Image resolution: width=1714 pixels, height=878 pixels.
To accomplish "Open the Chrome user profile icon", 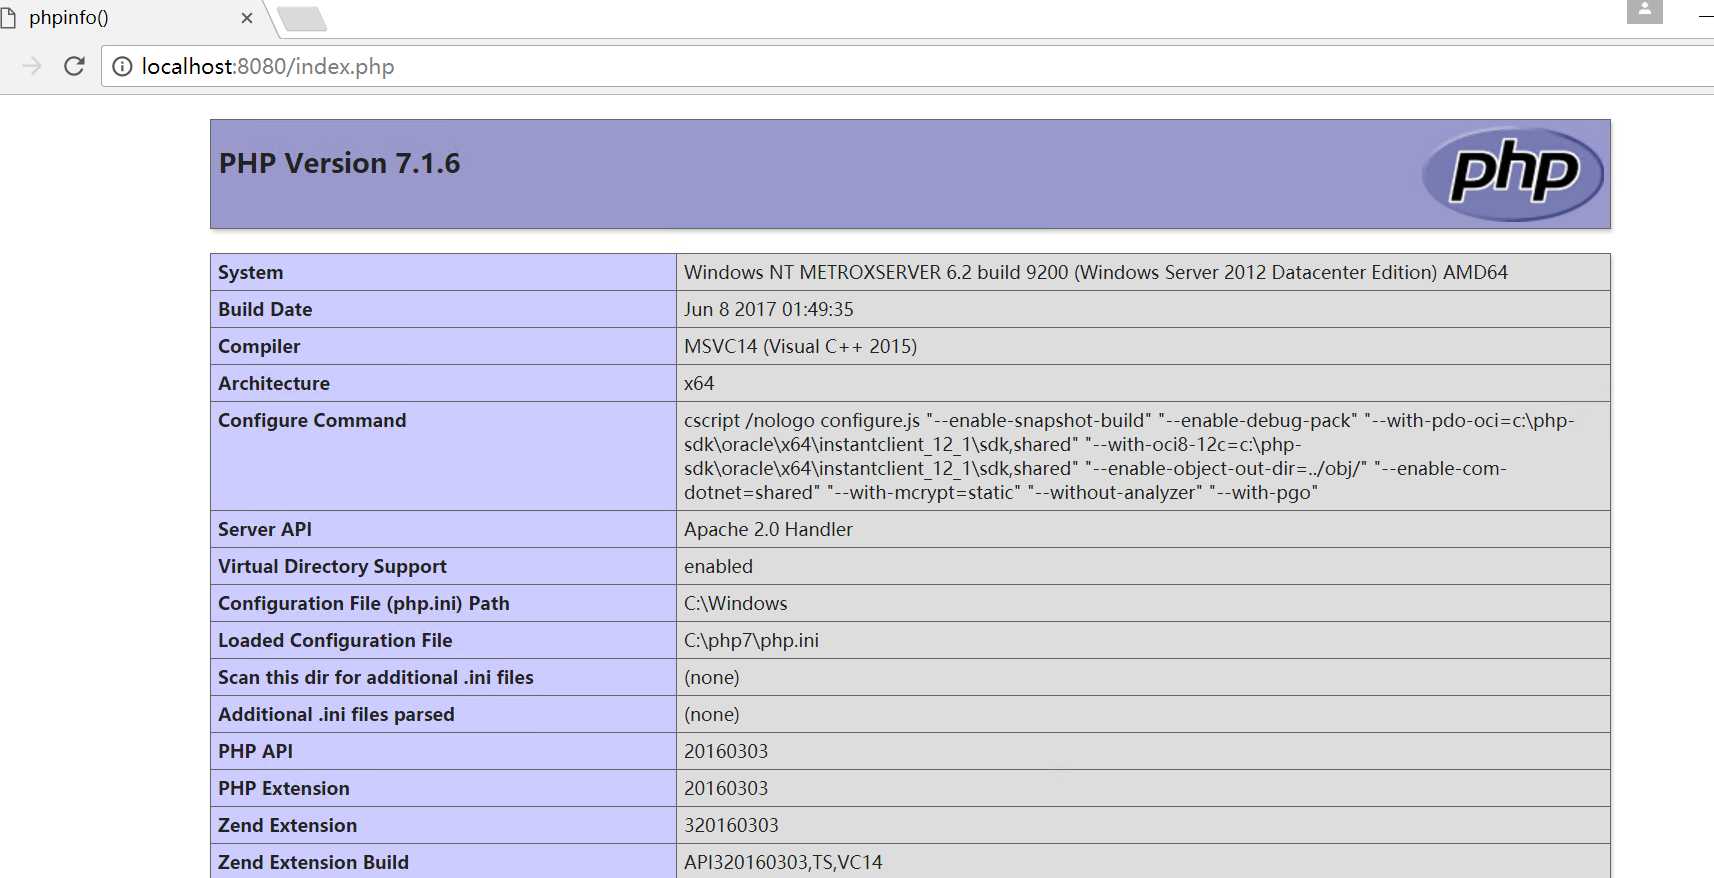I will [1644, 11].
